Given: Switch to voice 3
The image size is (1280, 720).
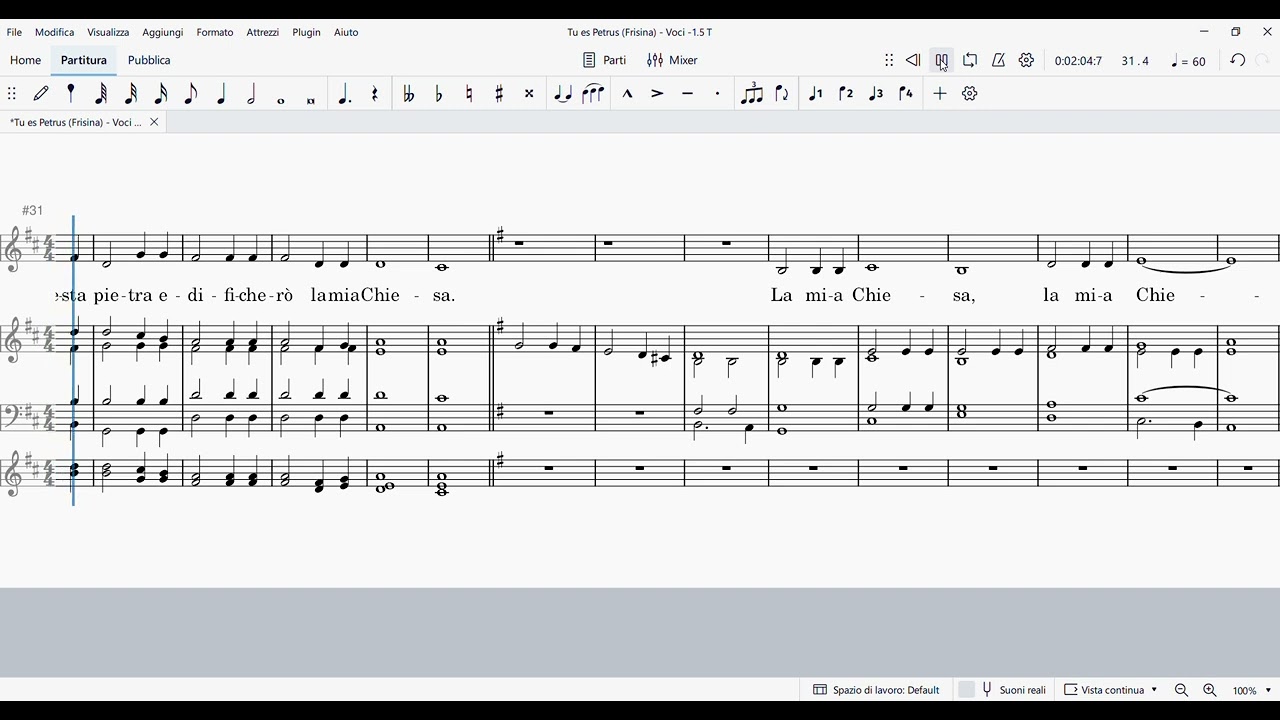Looking at the screenshot, I should pyautogui.click(x=876, y=94).
